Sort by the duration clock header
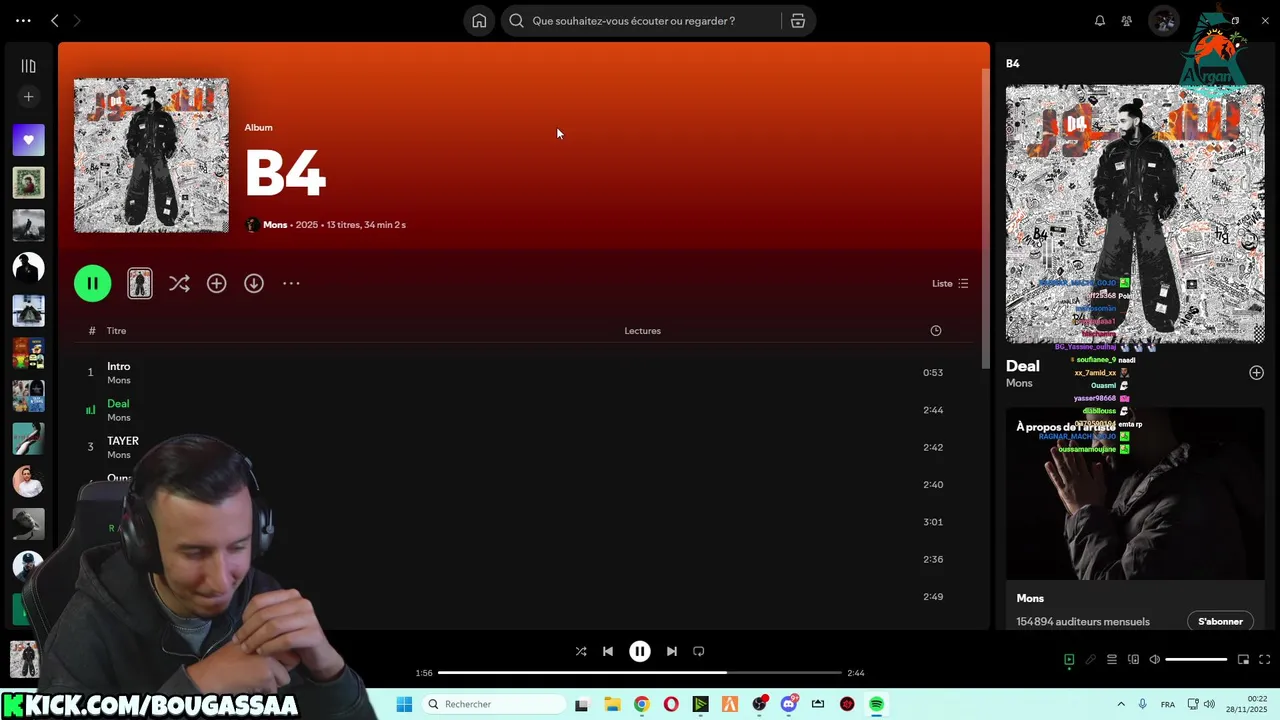1280x720 pixels. 936,331
